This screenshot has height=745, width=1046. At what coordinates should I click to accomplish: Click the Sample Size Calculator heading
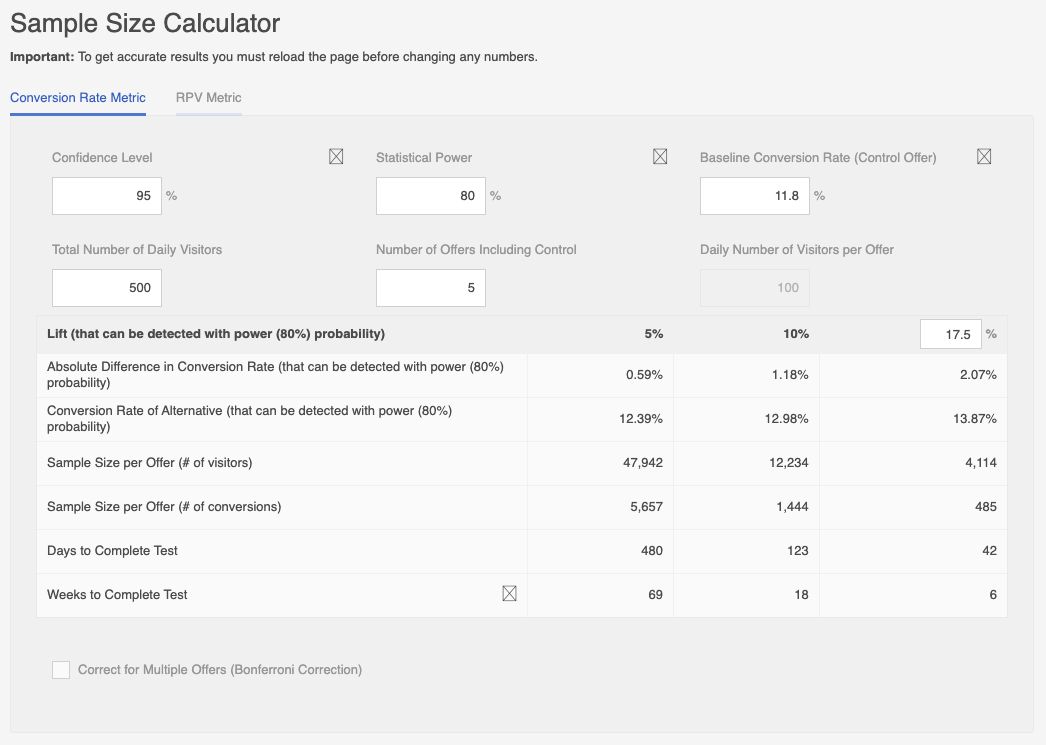(145, 23)
